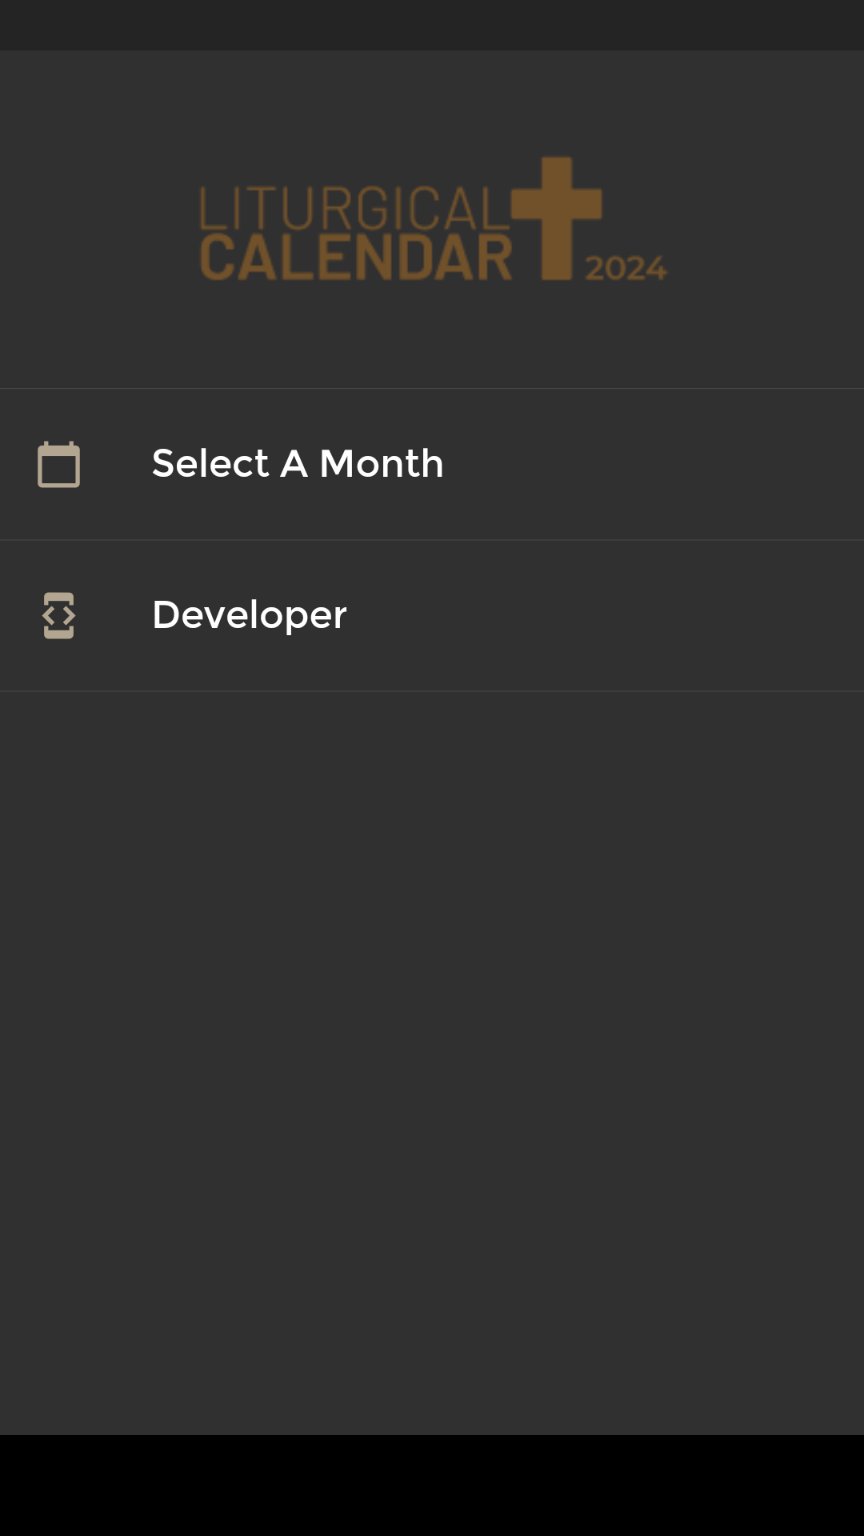Tap the black navigation bar at bottom
Viewport: 864px width, 1536px height.
(x=432, y=1485)
